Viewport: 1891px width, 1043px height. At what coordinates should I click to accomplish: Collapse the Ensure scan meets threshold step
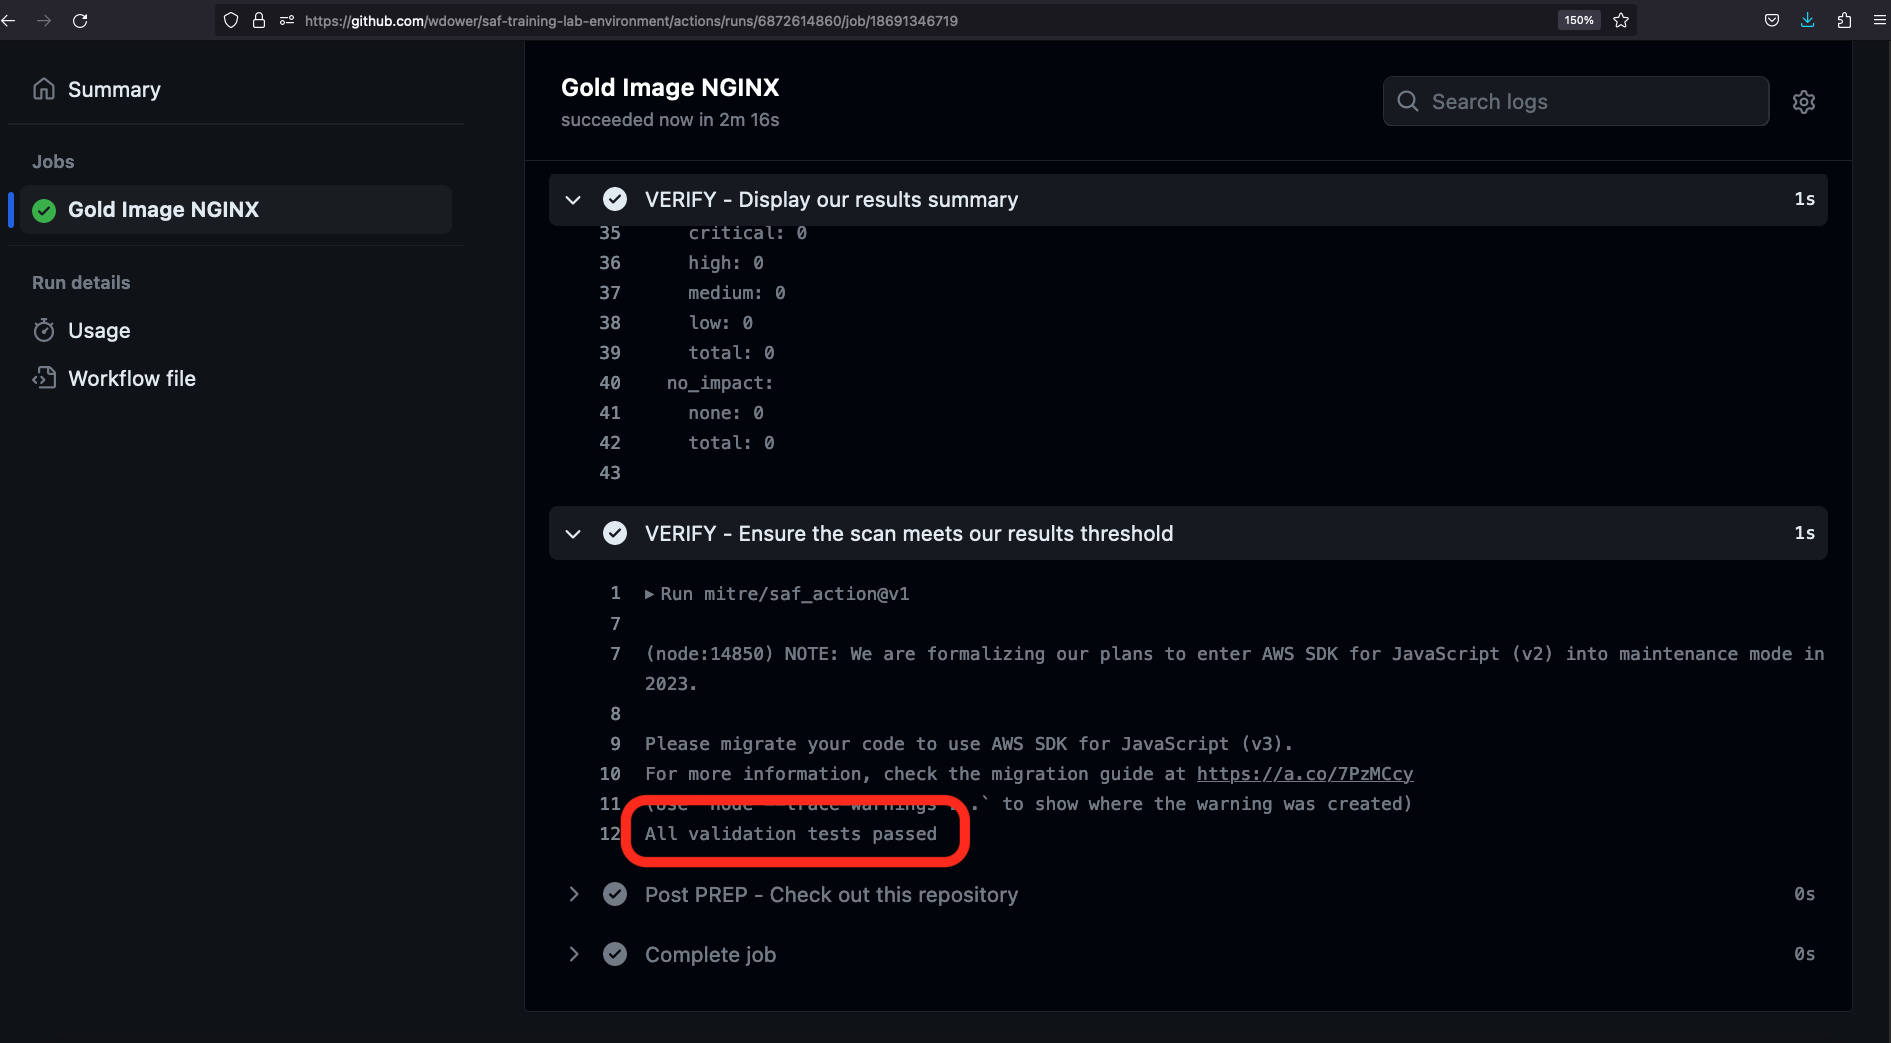click(573, 534)
